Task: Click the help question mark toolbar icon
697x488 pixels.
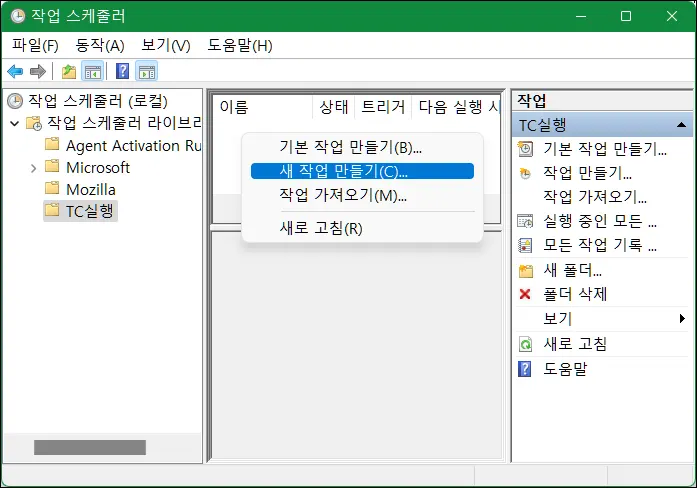Action: (122, 71)
